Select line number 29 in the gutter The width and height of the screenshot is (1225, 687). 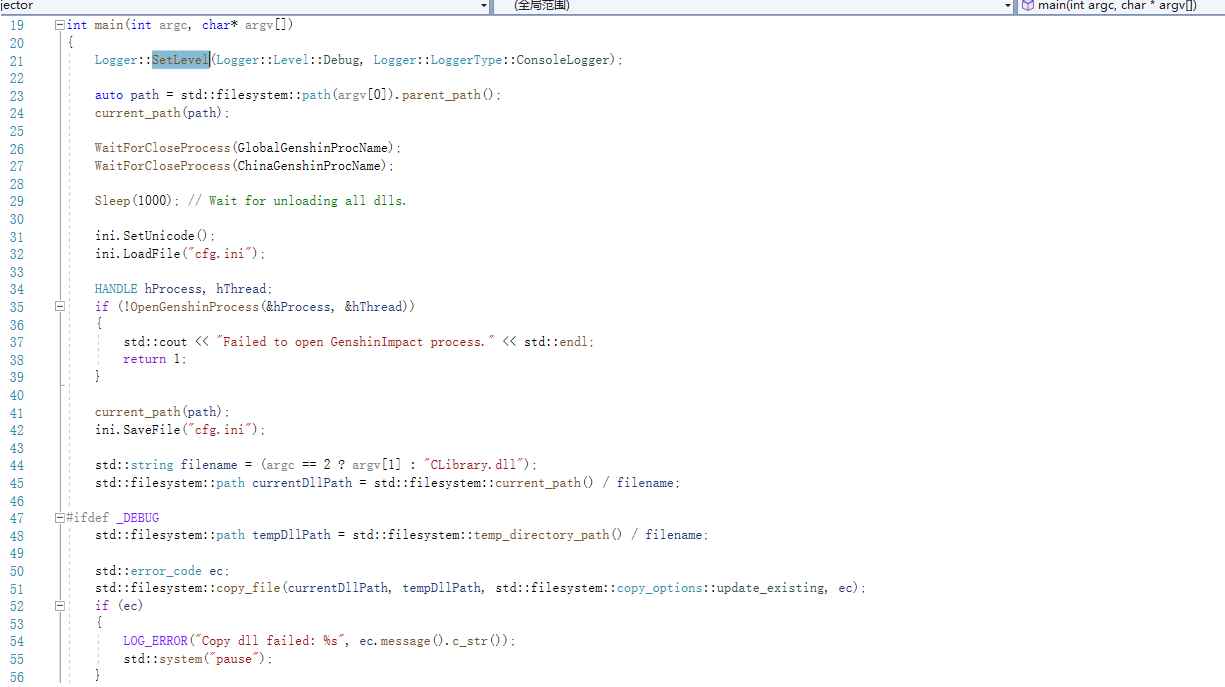pos(16,200)
